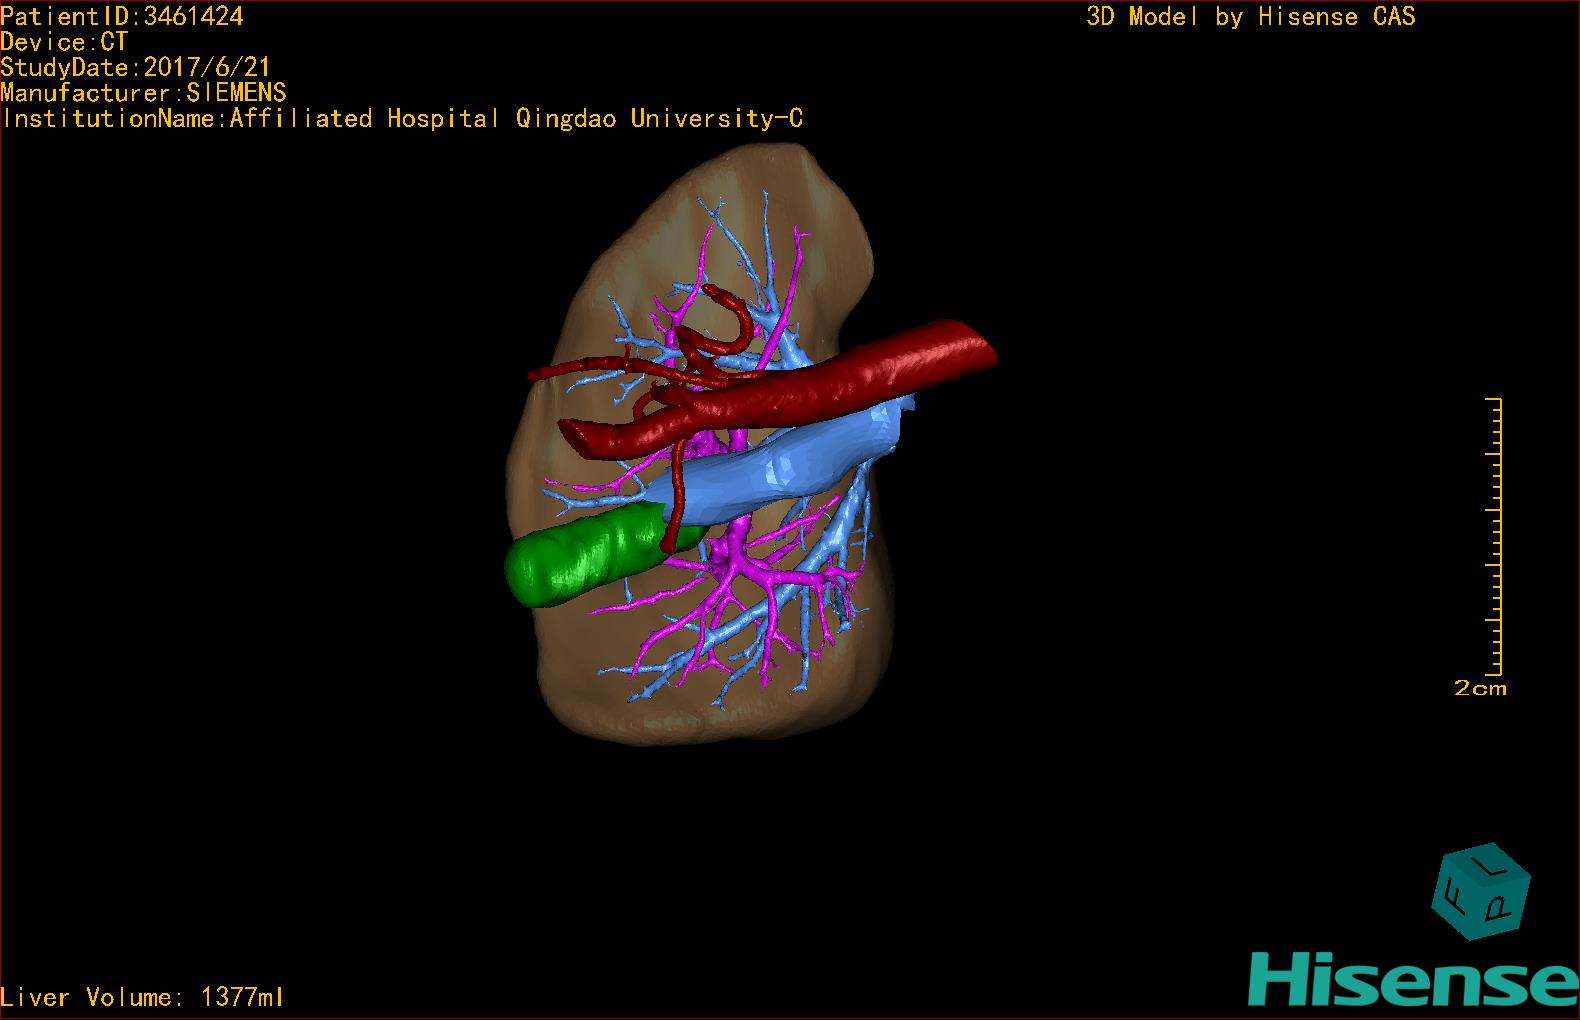The height and width of the screenshot is (1020, 1580).
Task: Click the Manufacturer:SIEMENS text
Action: (x=143, y=93)
